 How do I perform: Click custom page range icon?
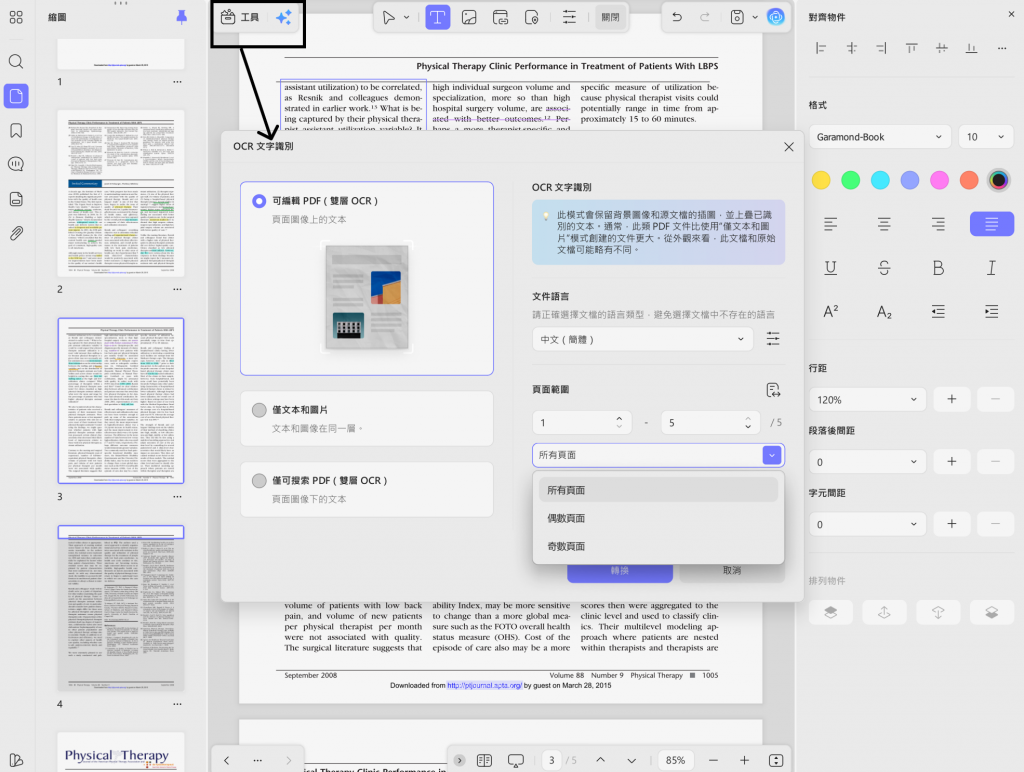773,391
